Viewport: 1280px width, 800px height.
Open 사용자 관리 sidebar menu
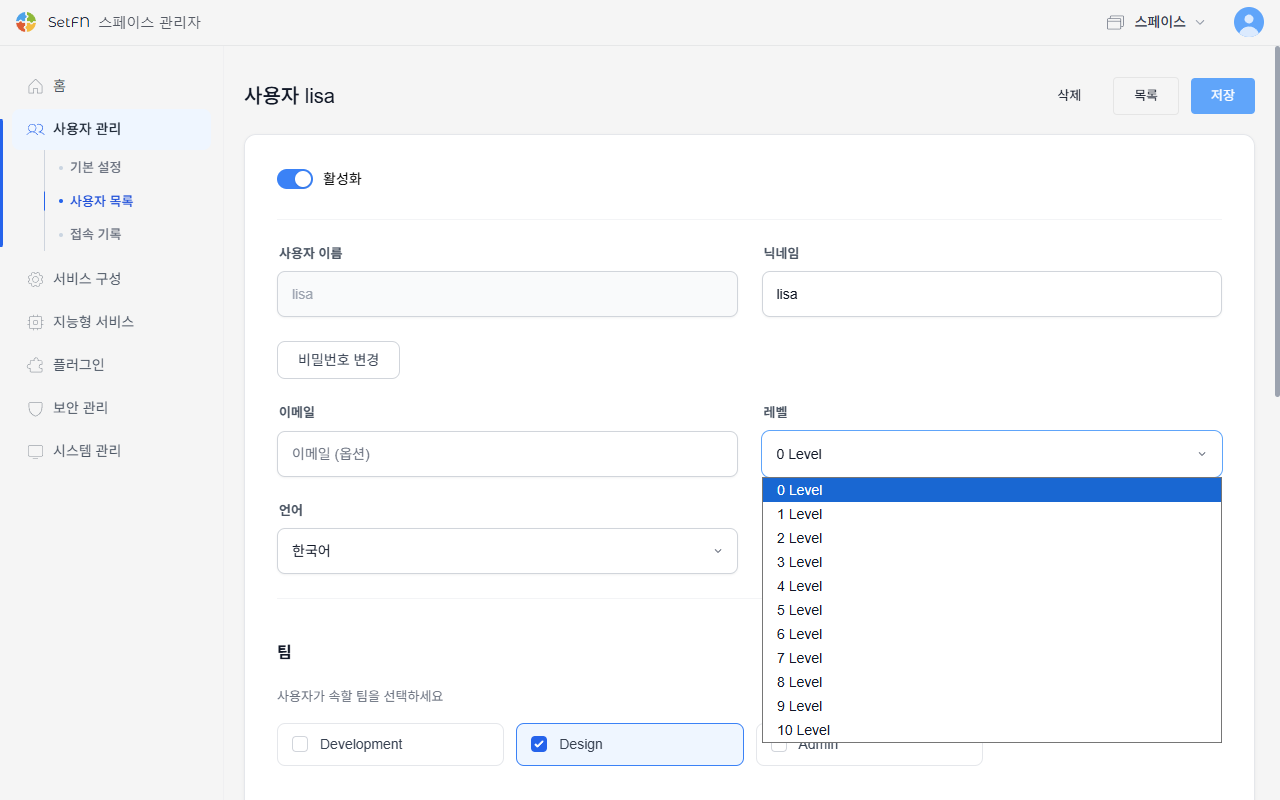coord(112,129)
